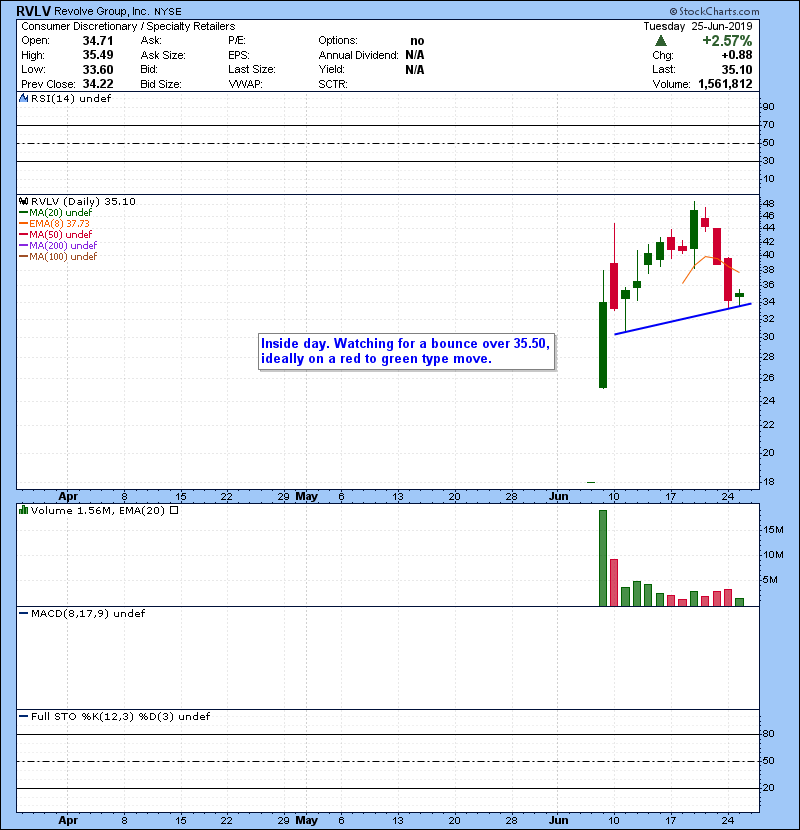
Task: Click the Jun label under the price chart
Action: [x=559, y=497]
